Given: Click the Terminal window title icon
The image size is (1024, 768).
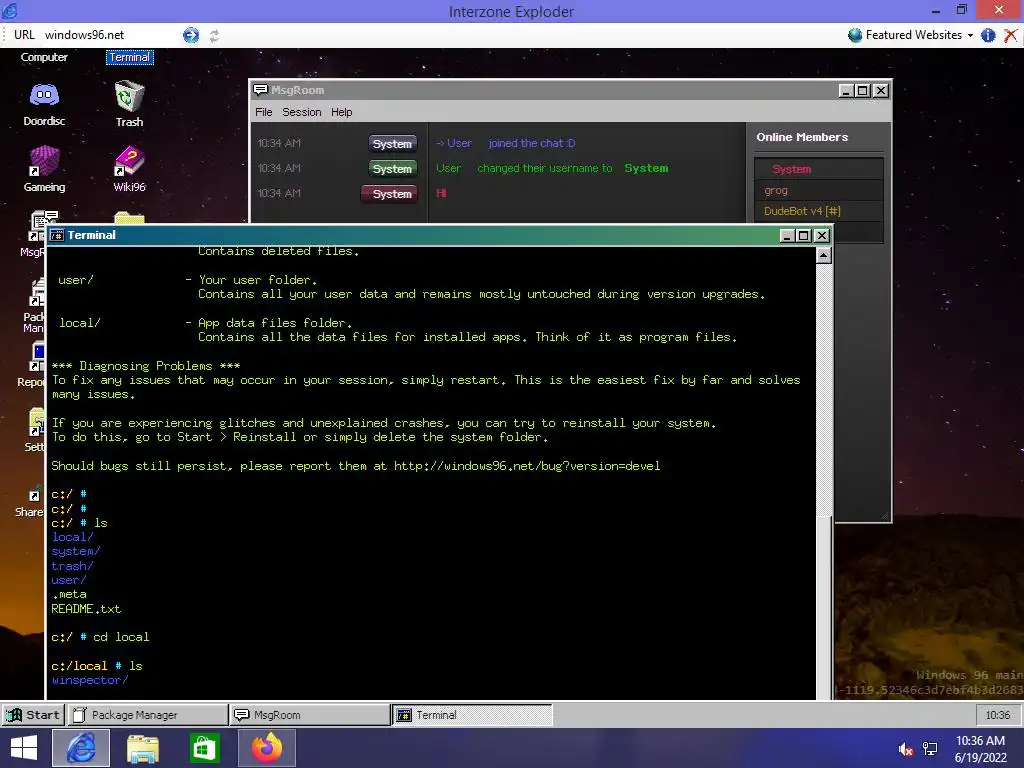Looking at the screenshot, I should point(57,235).
